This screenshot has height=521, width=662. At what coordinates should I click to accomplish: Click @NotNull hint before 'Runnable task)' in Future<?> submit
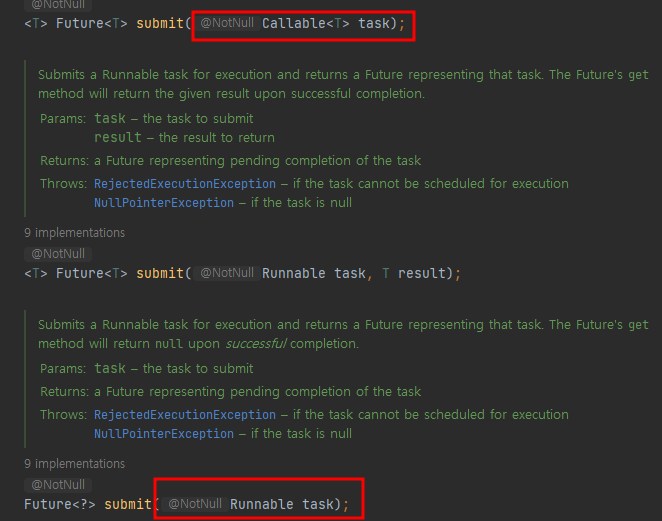click(x=195, y=504)
